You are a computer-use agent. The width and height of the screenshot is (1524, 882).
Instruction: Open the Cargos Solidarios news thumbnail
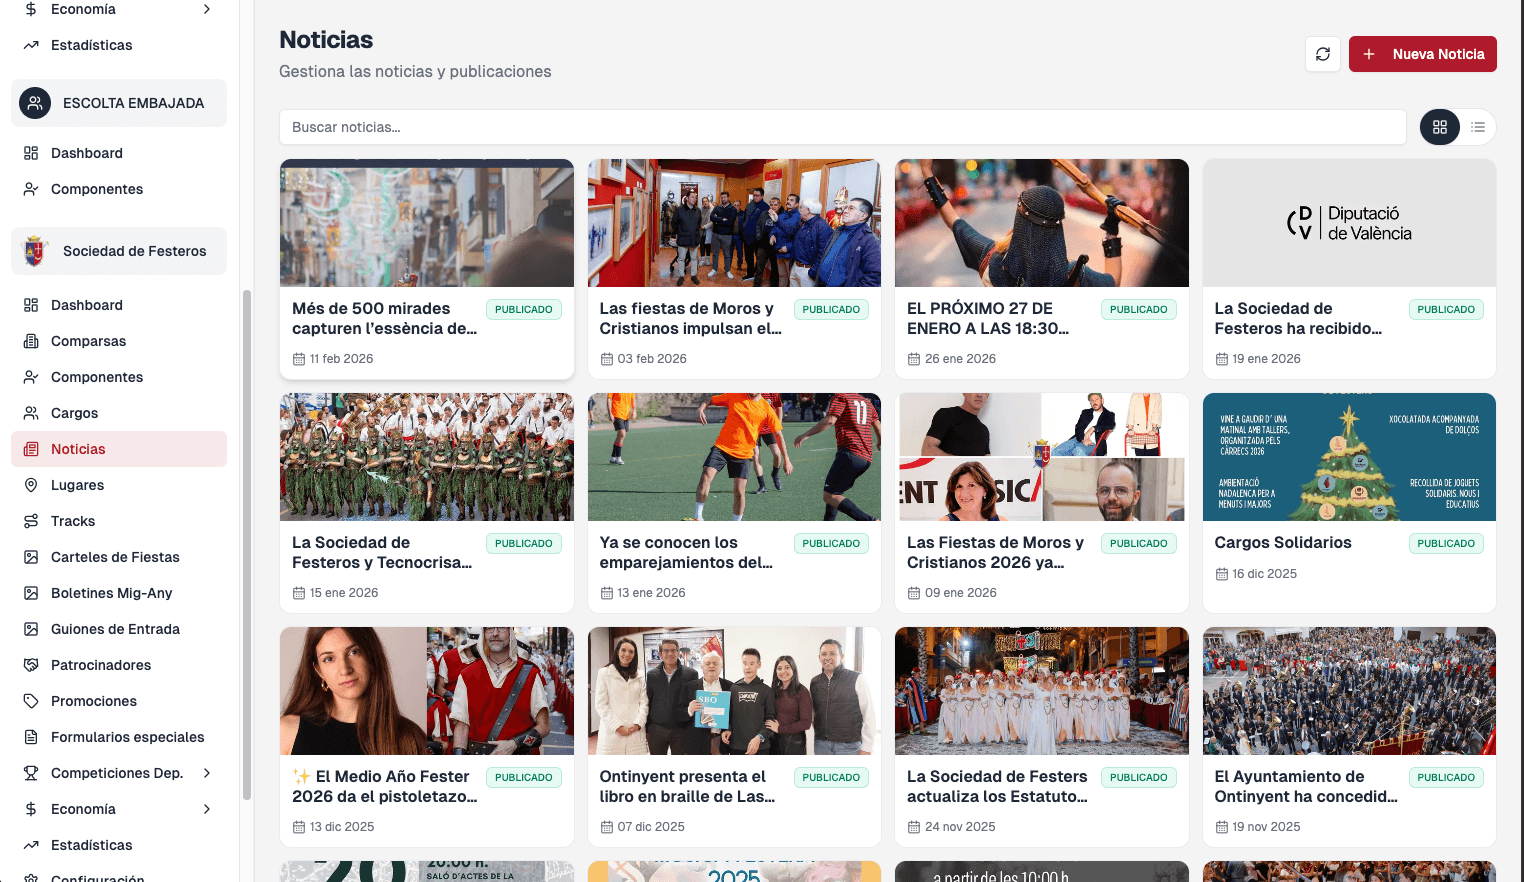click(x=1348, y=457)
